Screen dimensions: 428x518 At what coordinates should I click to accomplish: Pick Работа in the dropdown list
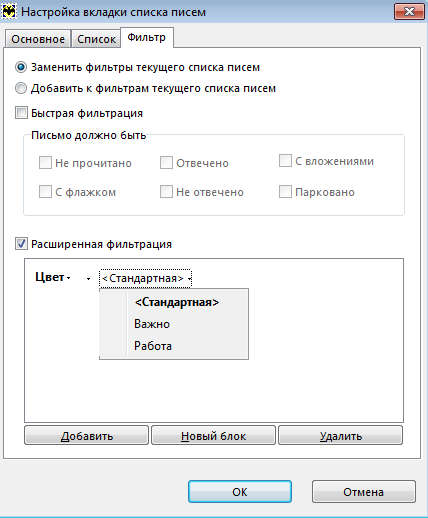pyautogui.click(x=153, y=346)
